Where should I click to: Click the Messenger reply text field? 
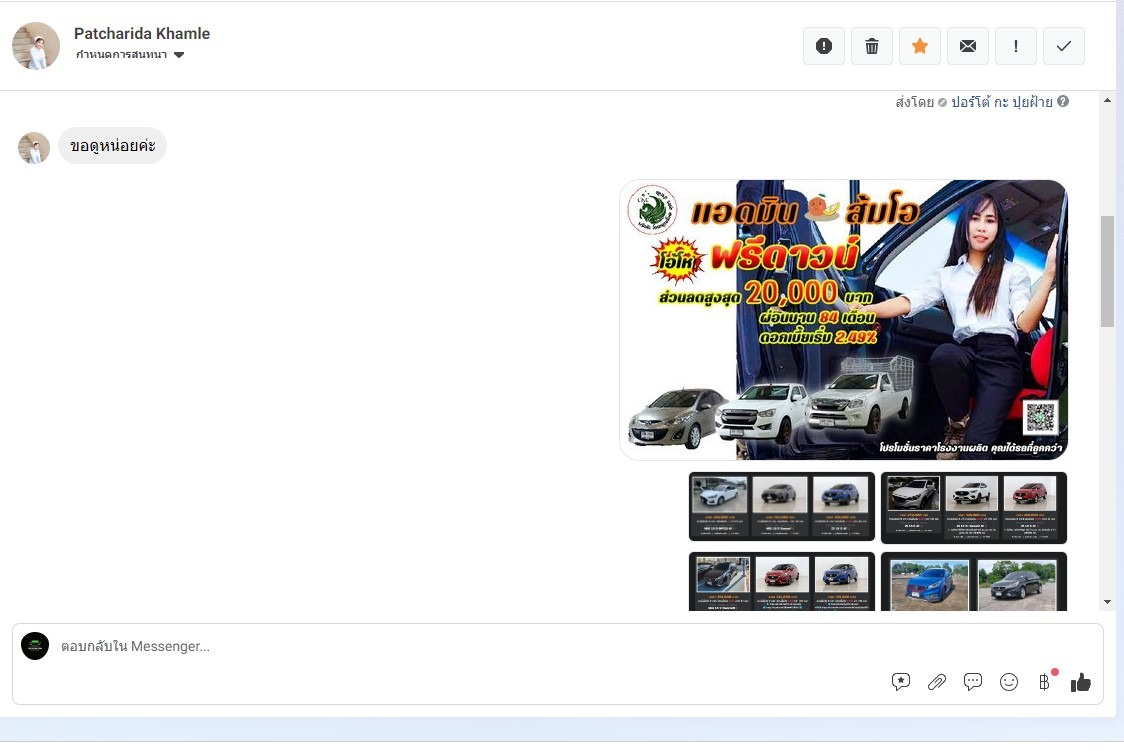pos(450,647)
